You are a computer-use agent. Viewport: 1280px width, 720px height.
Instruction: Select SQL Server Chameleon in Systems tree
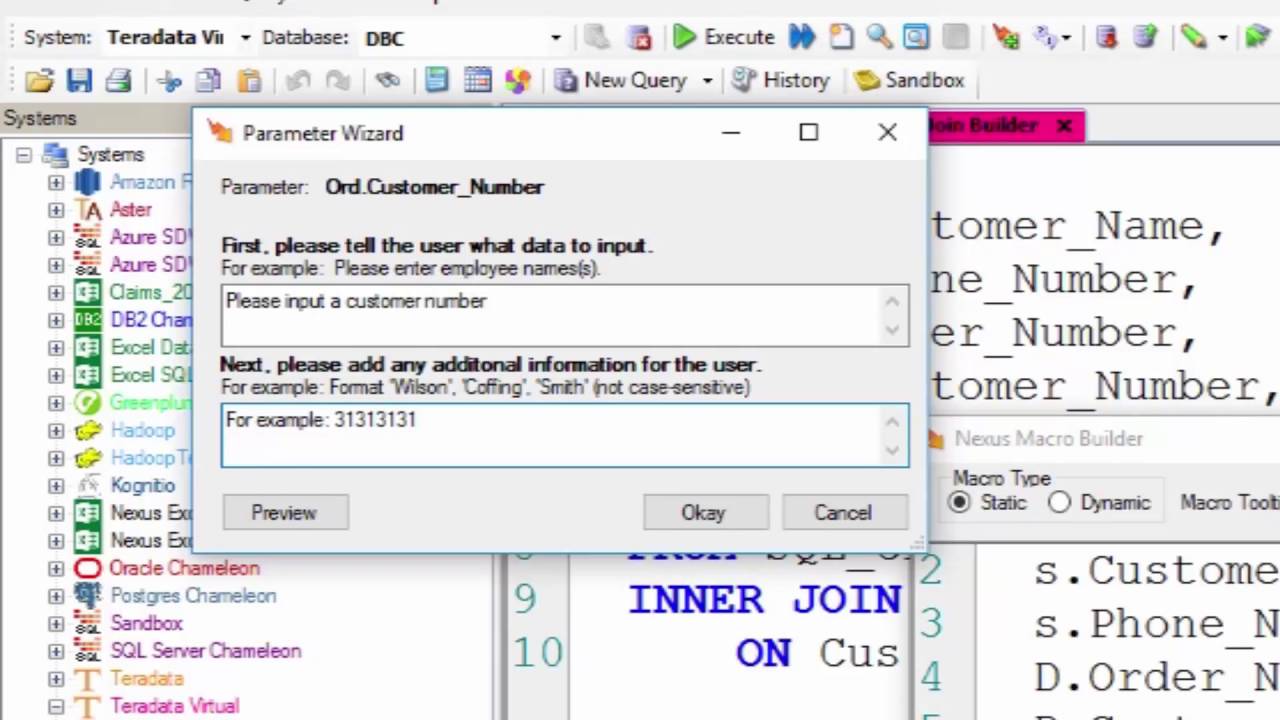point(205,650)
